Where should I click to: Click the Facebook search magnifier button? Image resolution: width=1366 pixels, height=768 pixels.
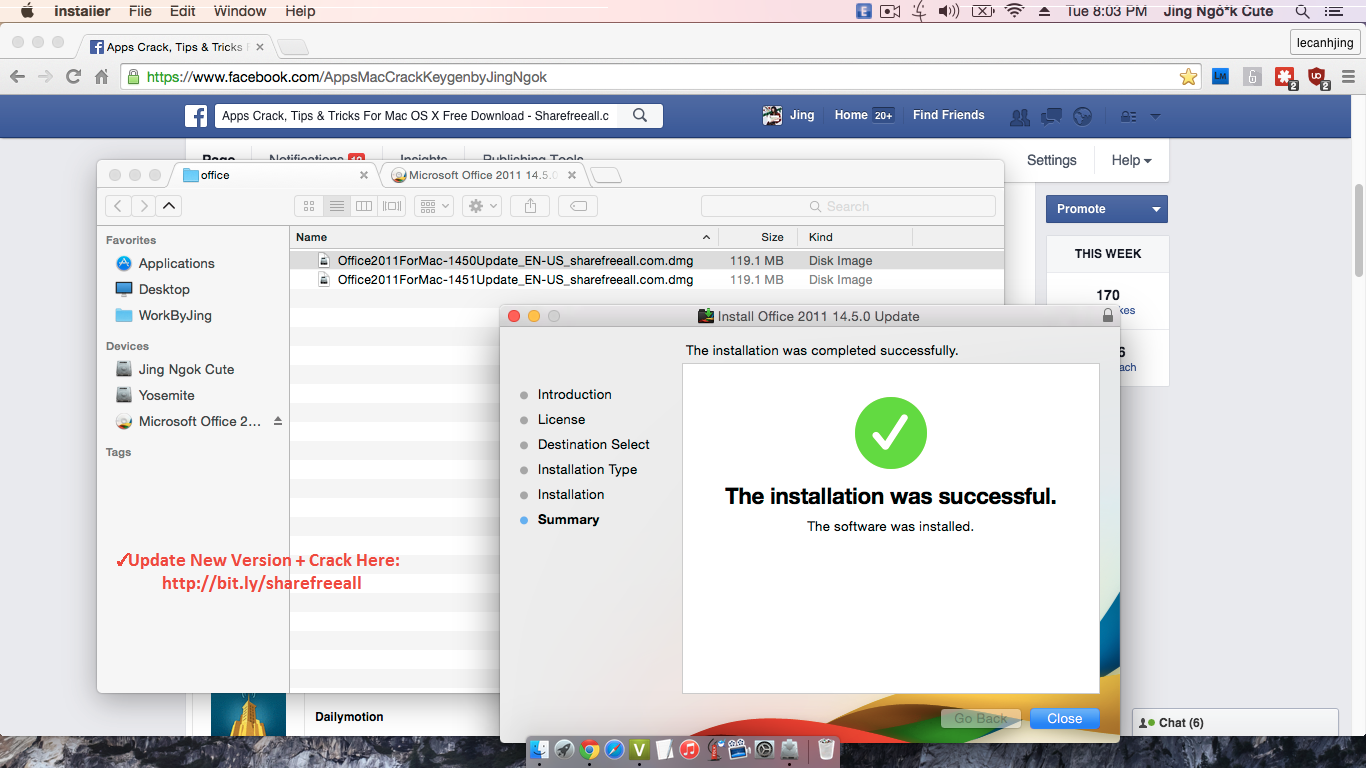pyautogui.click(x=640, y=115)
